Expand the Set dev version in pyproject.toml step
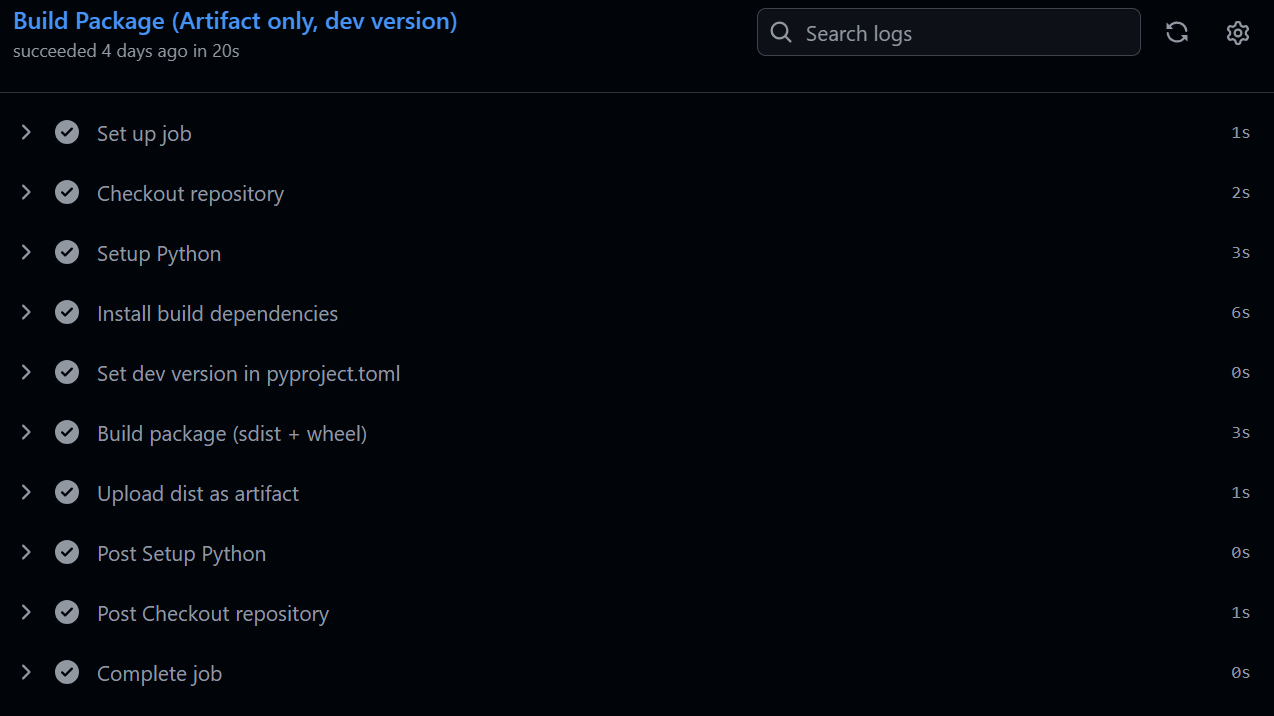The width and height of the screenshot is (1274, 716). click(26, 372)
